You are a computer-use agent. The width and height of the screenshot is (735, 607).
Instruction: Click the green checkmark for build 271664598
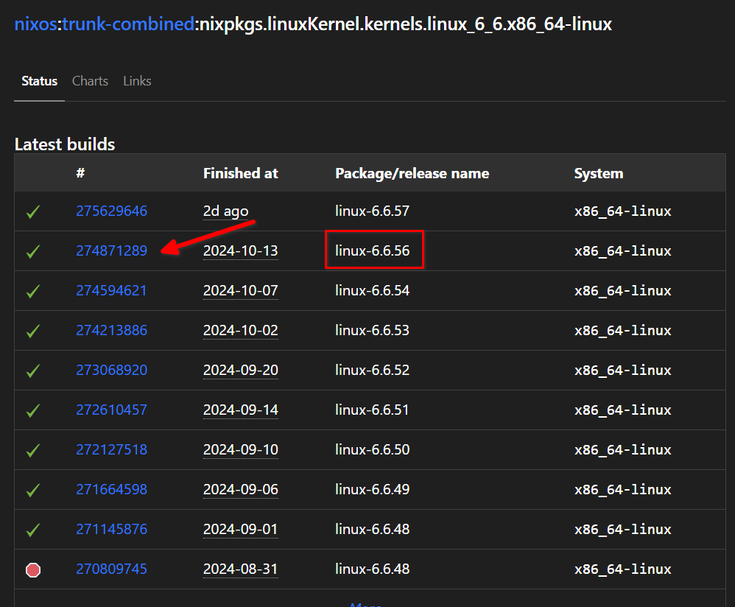pyautogui.click(x=33, y=491)
